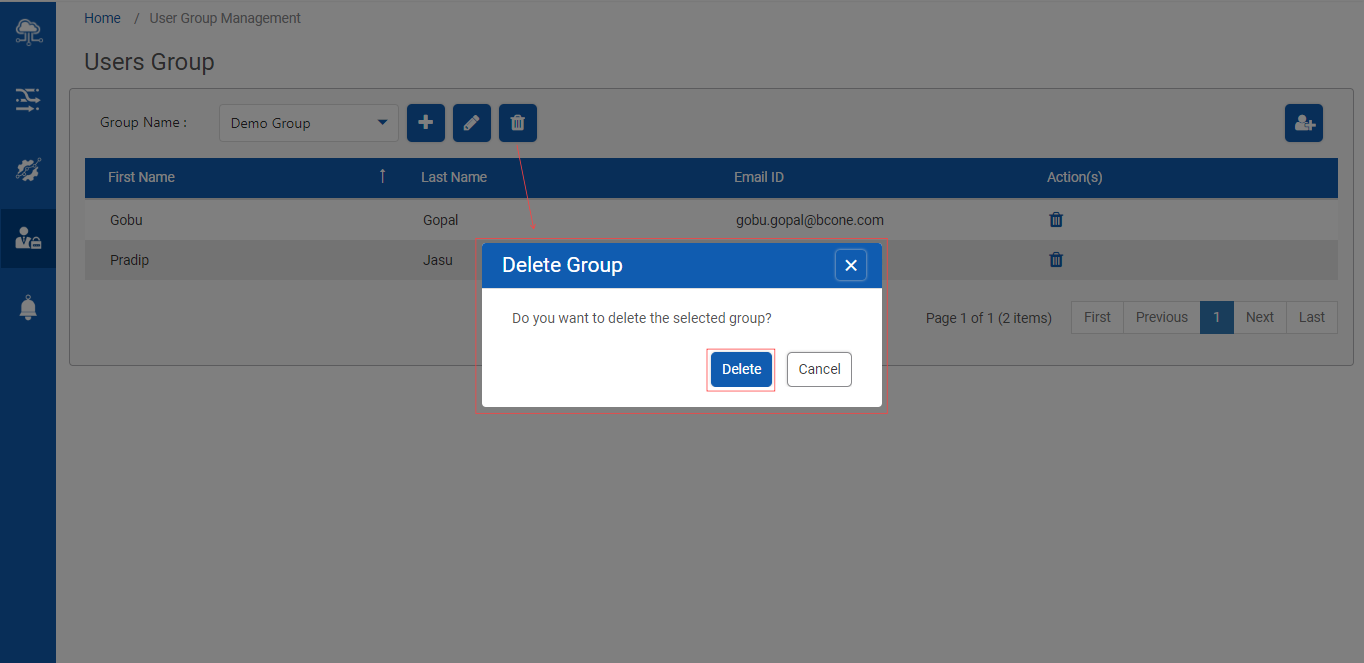
Task: Sort ascending arrow in First Name column
Action: pos(382,177)
